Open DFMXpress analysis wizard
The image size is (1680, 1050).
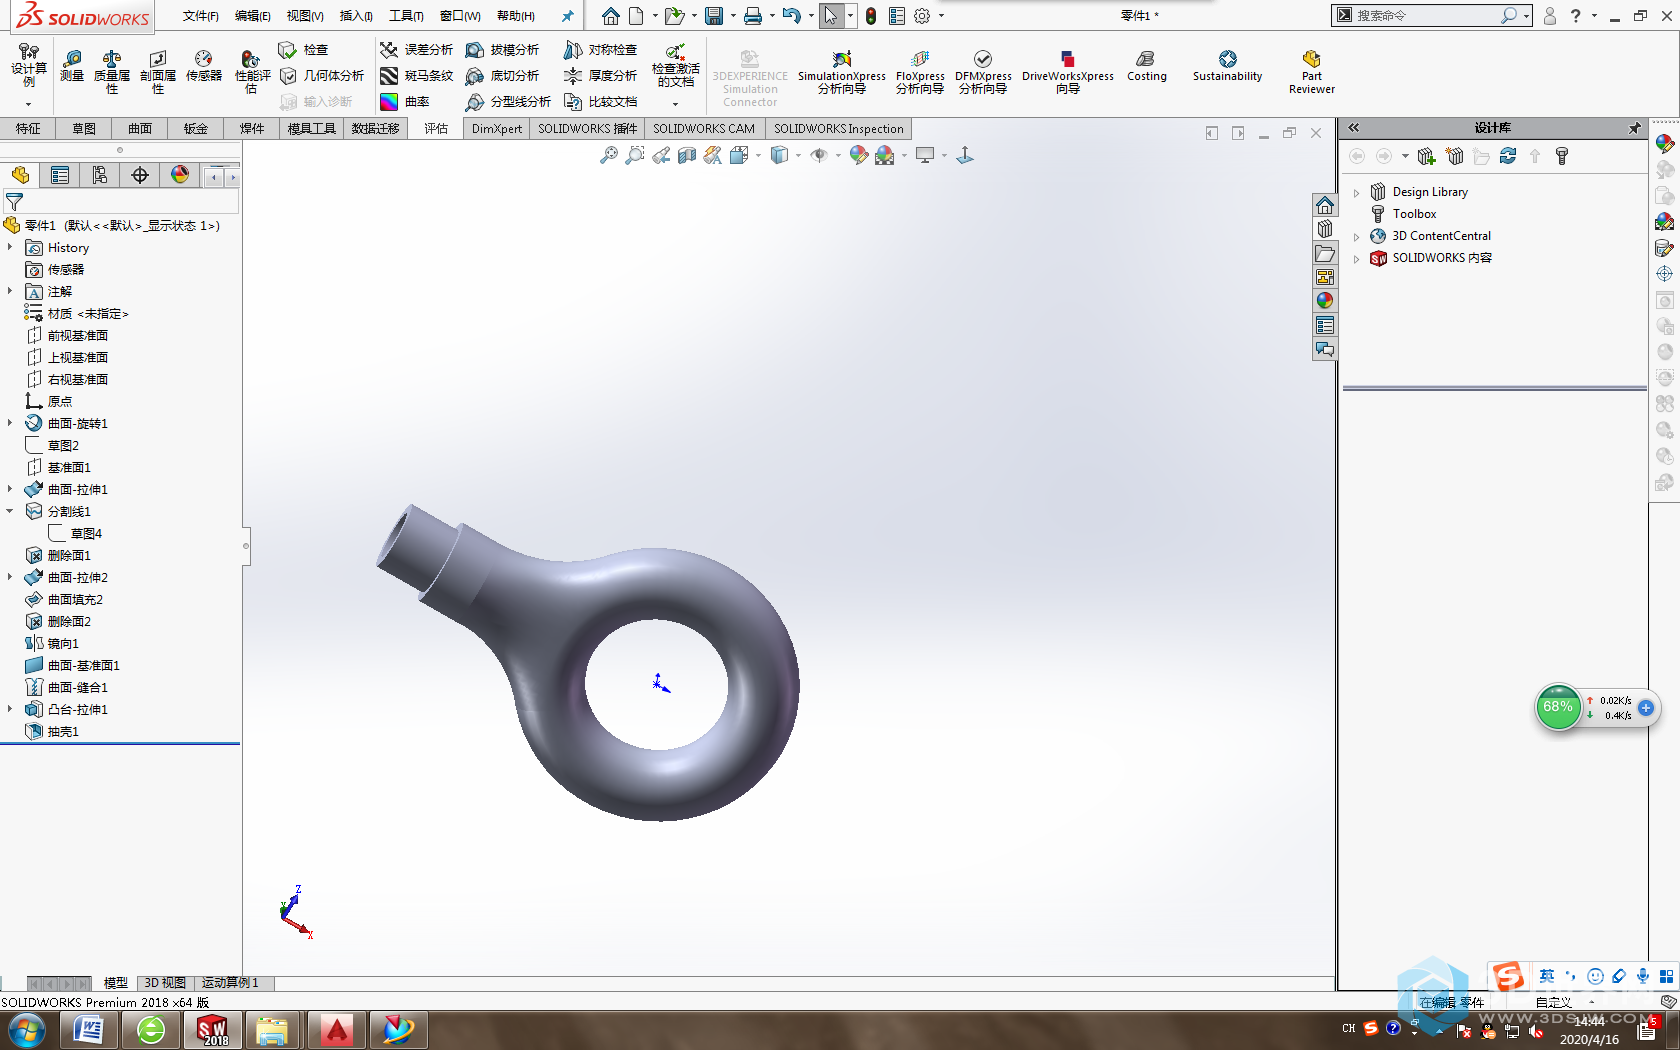[983, 72]
